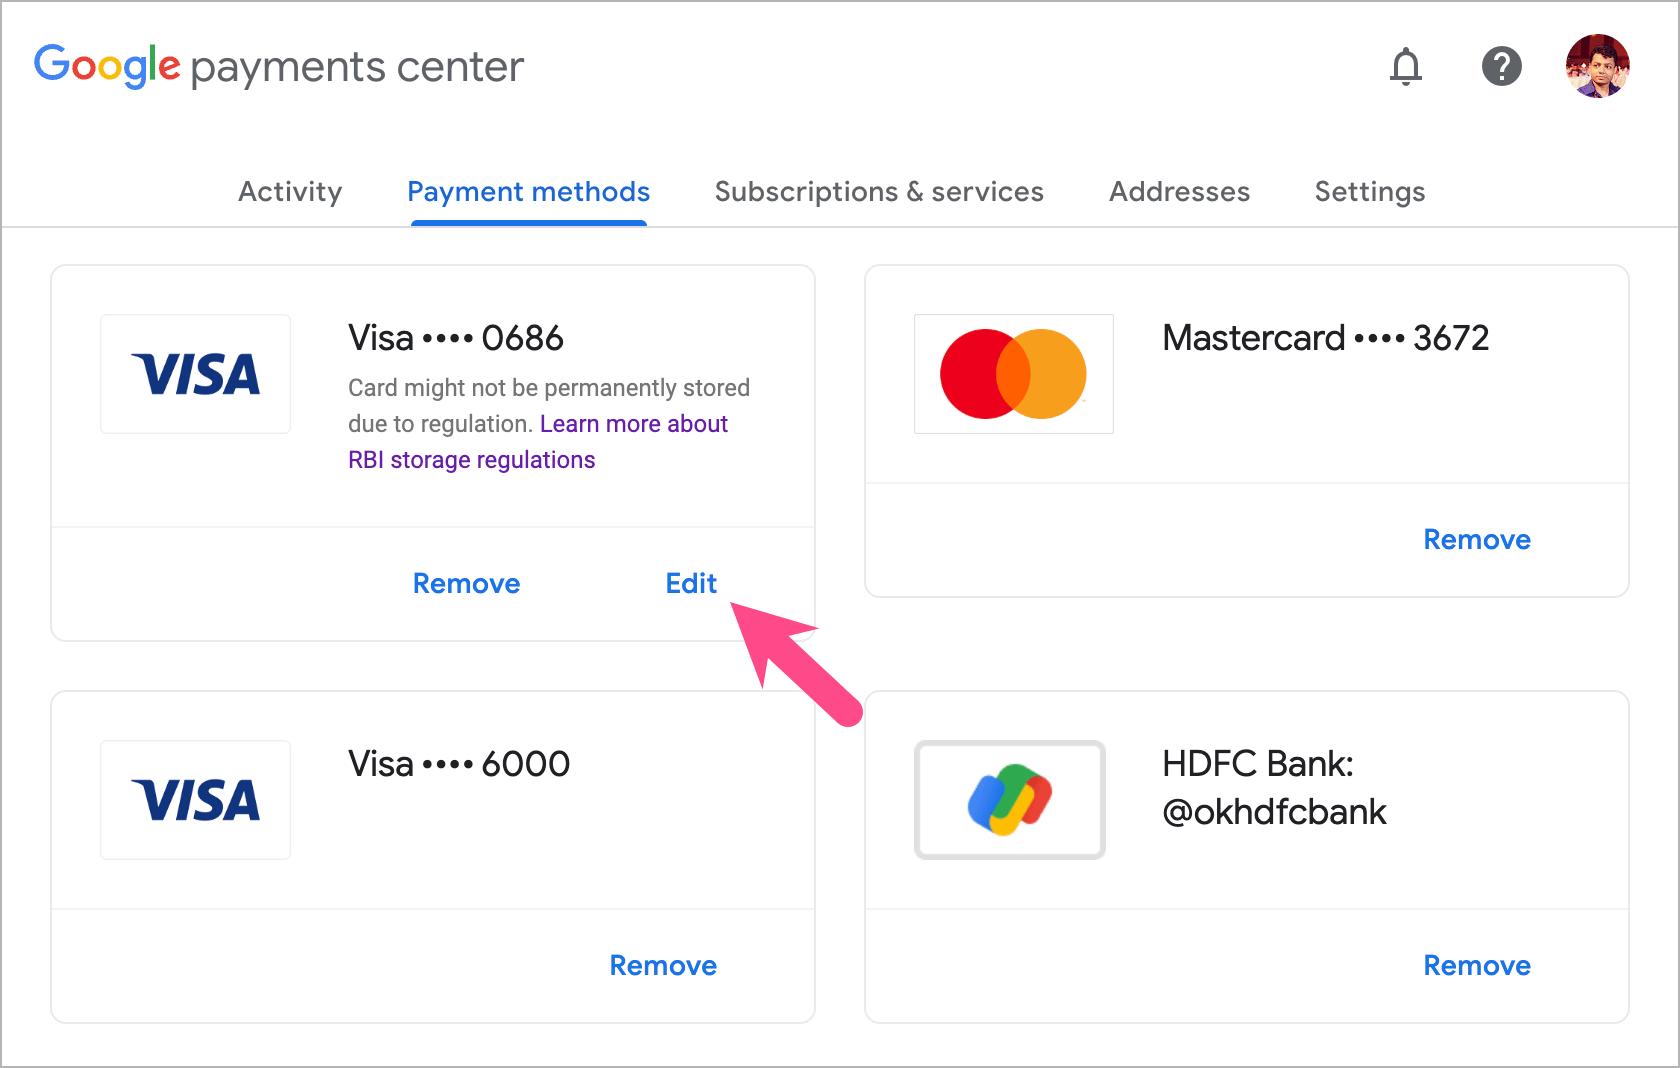The height and width of the screenshot is (1068, 1680).
Task: Remove the Mastercard ending 3672
Action: point(1477,539)
